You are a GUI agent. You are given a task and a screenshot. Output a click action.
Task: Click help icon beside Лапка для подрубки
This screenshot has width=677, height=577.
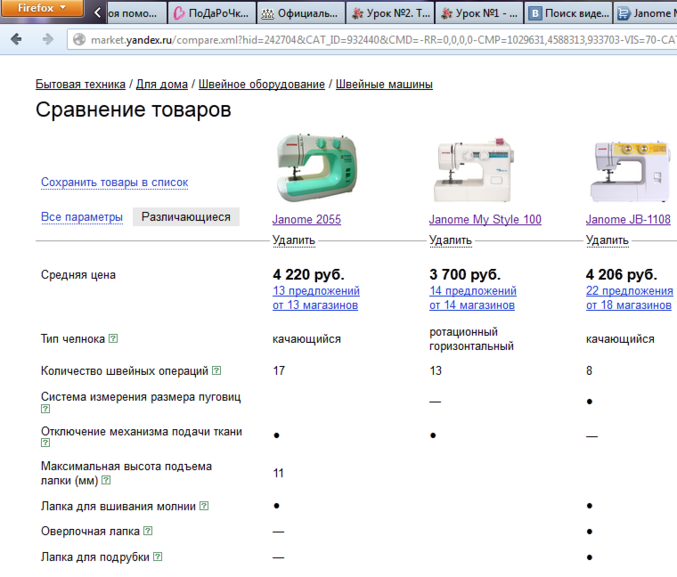pyautogui.click(x=158, y=557)
